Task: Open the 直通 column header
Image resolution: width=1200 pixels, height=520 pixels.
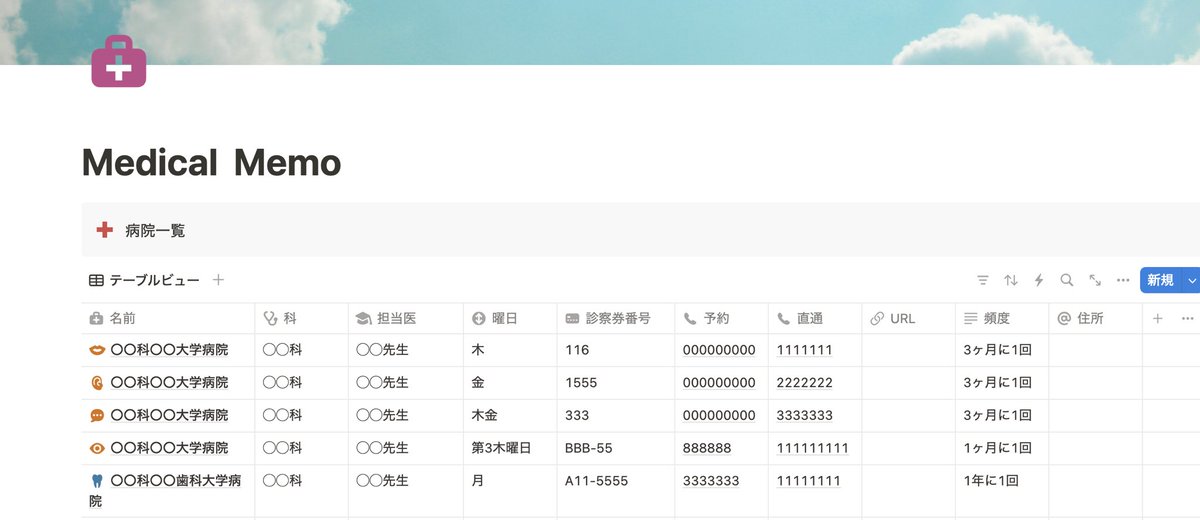Action: [x=815, y=319]
